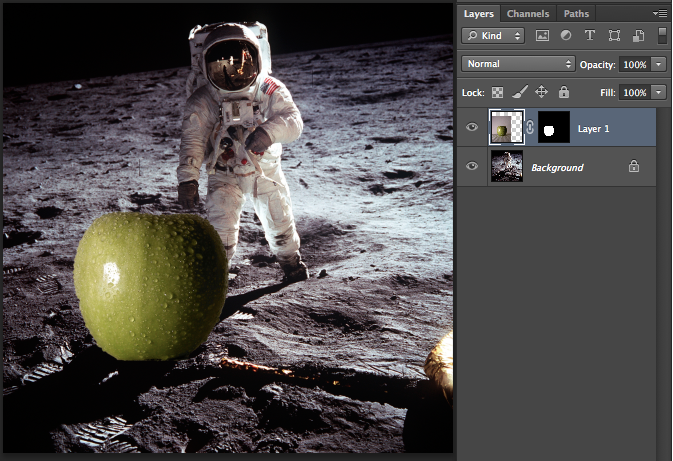This screenshot has width=673, height=461.
Task: Open the Layers panel options menu
Action: point(660,13)
